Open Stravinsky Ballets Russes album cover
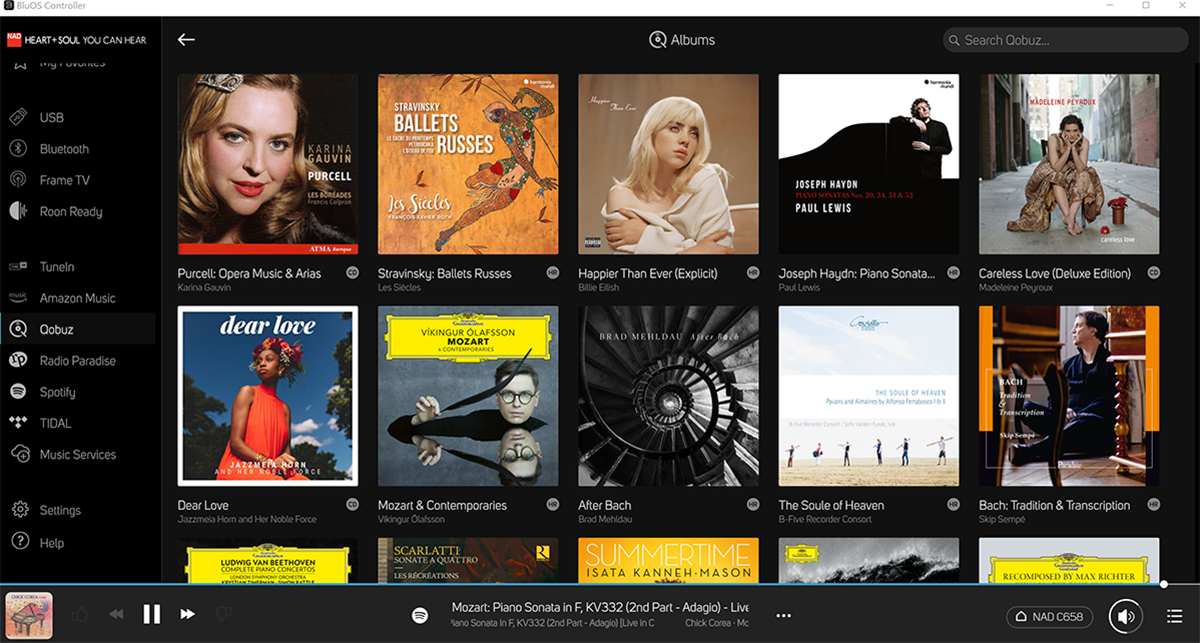Image resolution: width=1200 pixels, height=643 pixels. click(468, 164)
